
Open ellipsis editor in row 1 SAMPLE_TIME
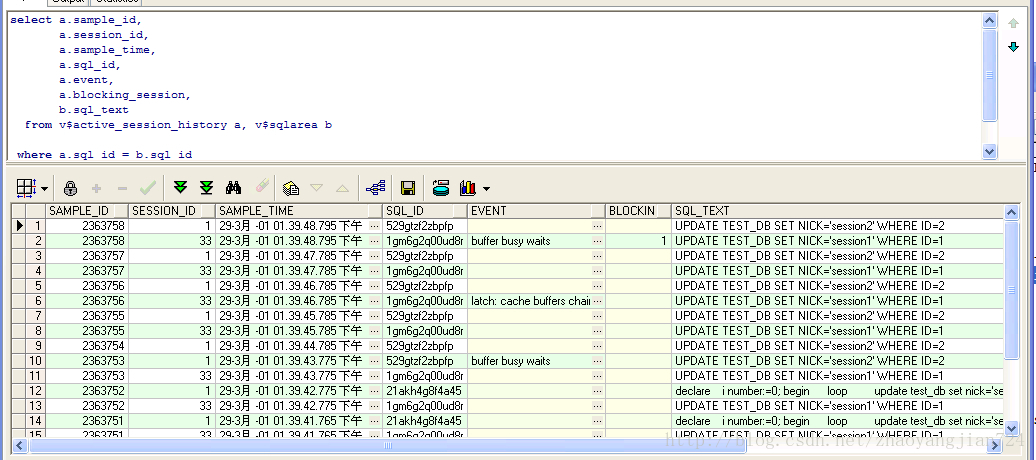tap(375, 226)
